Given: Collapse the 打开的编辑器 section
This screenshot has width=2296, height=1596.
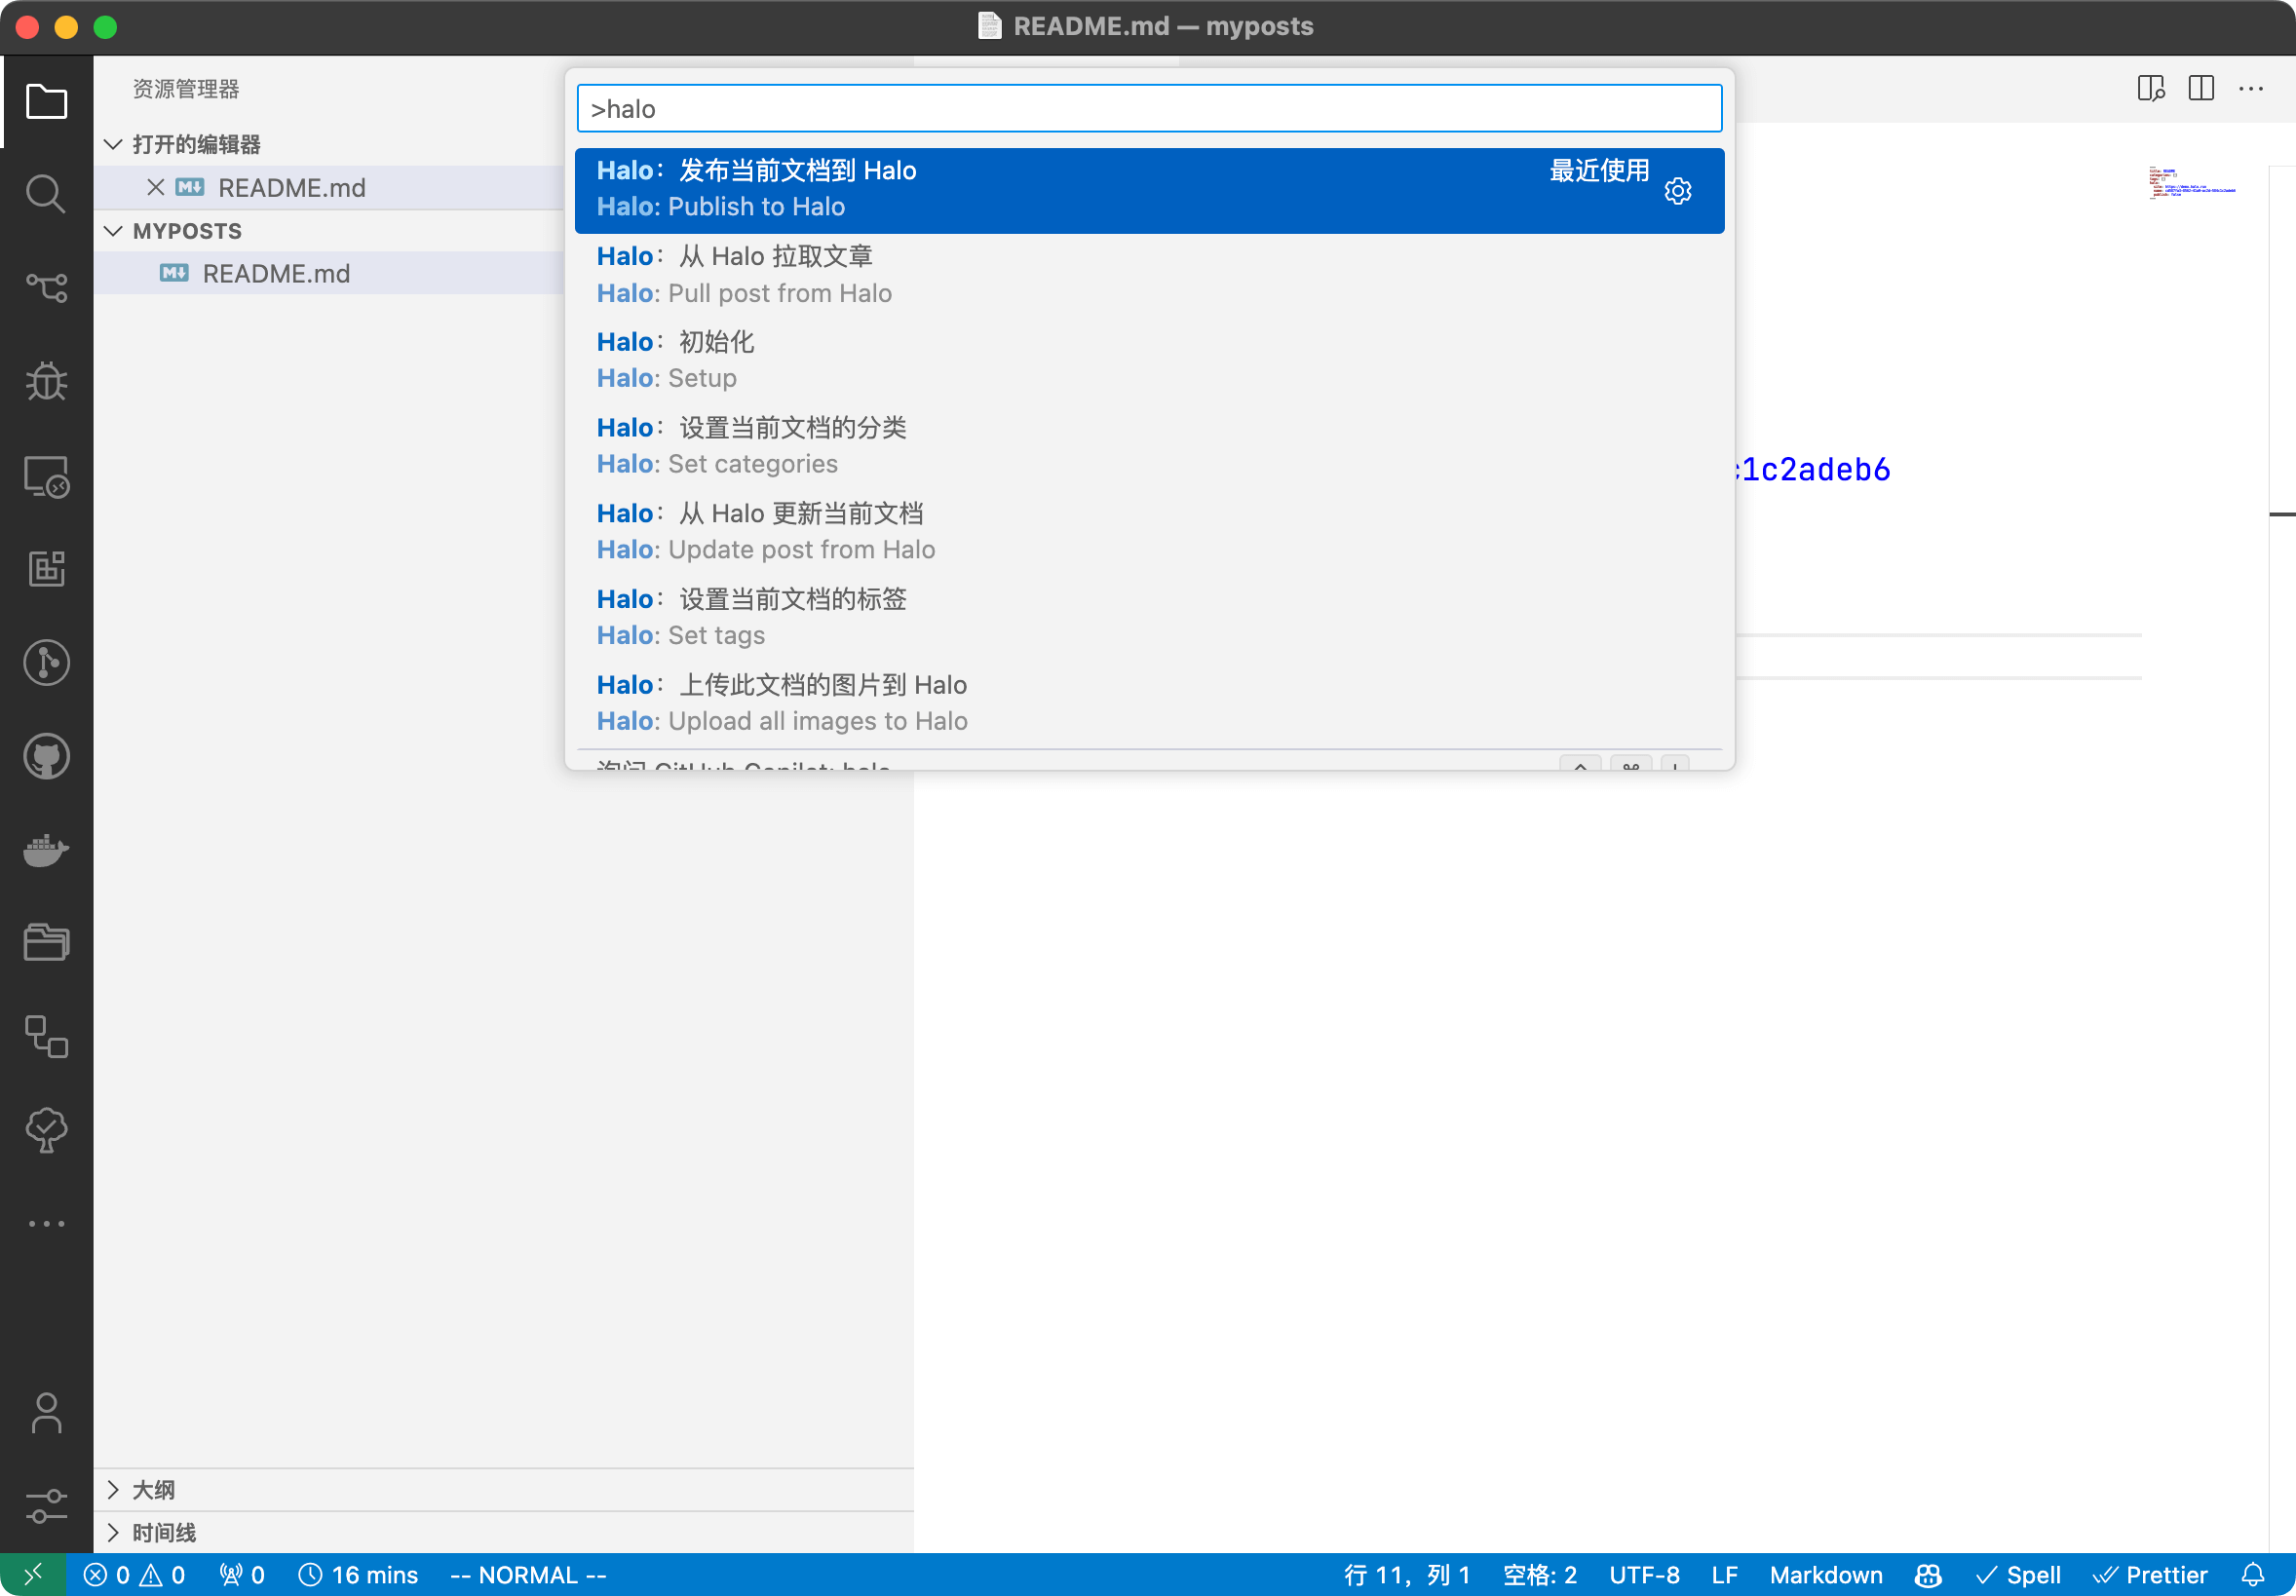Looking at the screenshot, I should click(x=114, y=145).
